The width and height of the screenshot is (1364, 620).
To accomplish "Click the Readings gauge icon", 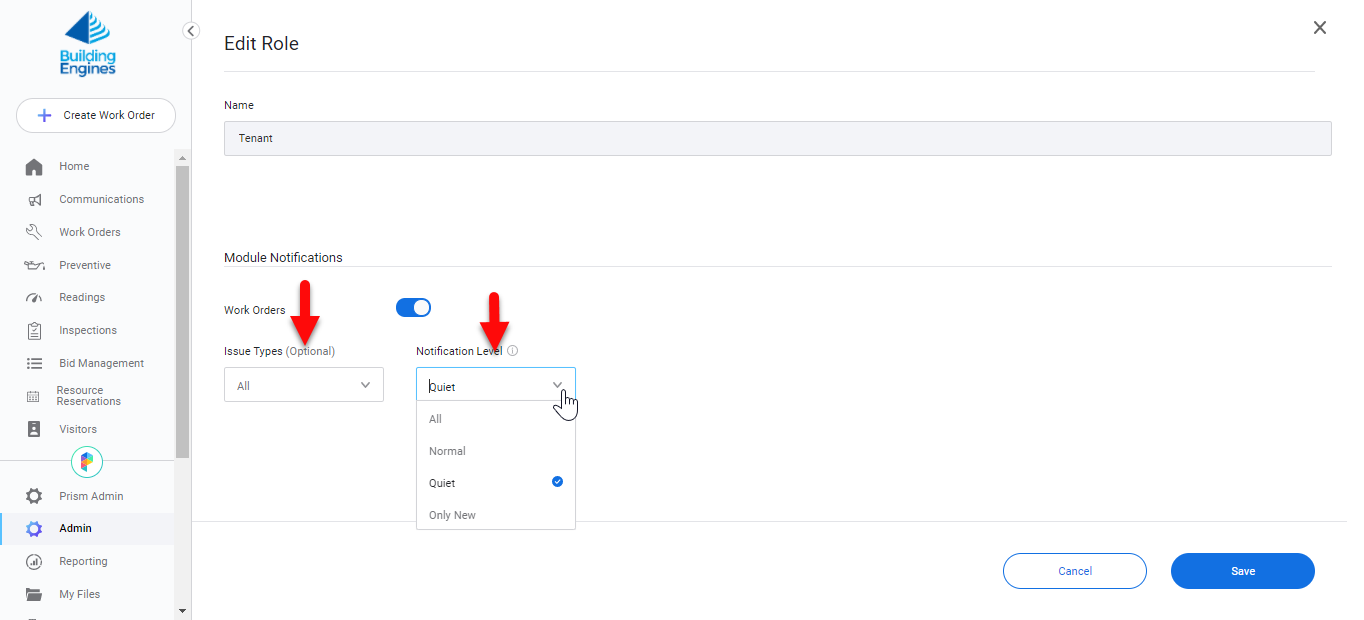I will click(34, 298).
